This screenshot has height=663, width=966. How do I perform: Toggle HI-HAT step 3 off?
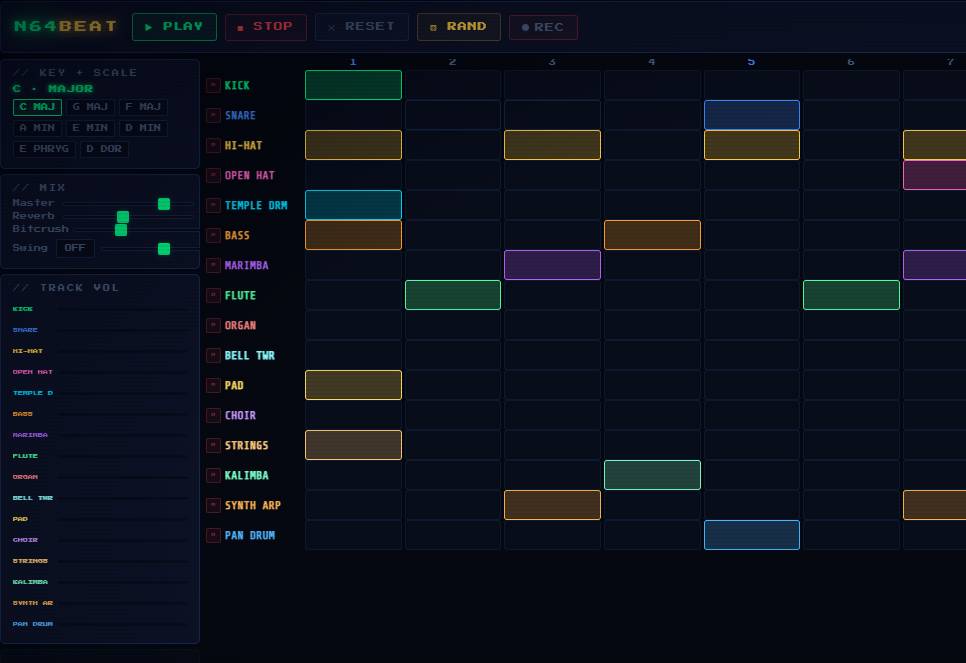[x=553, y=145]
